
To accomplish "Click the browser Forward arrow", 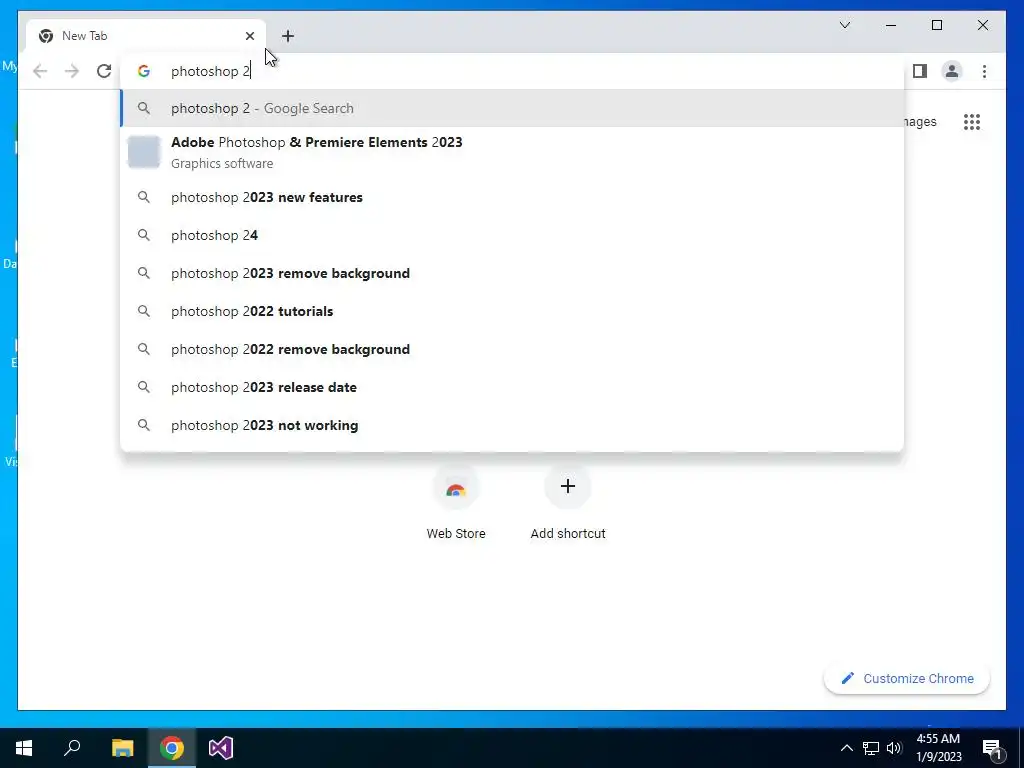I will tap(72, 71).
